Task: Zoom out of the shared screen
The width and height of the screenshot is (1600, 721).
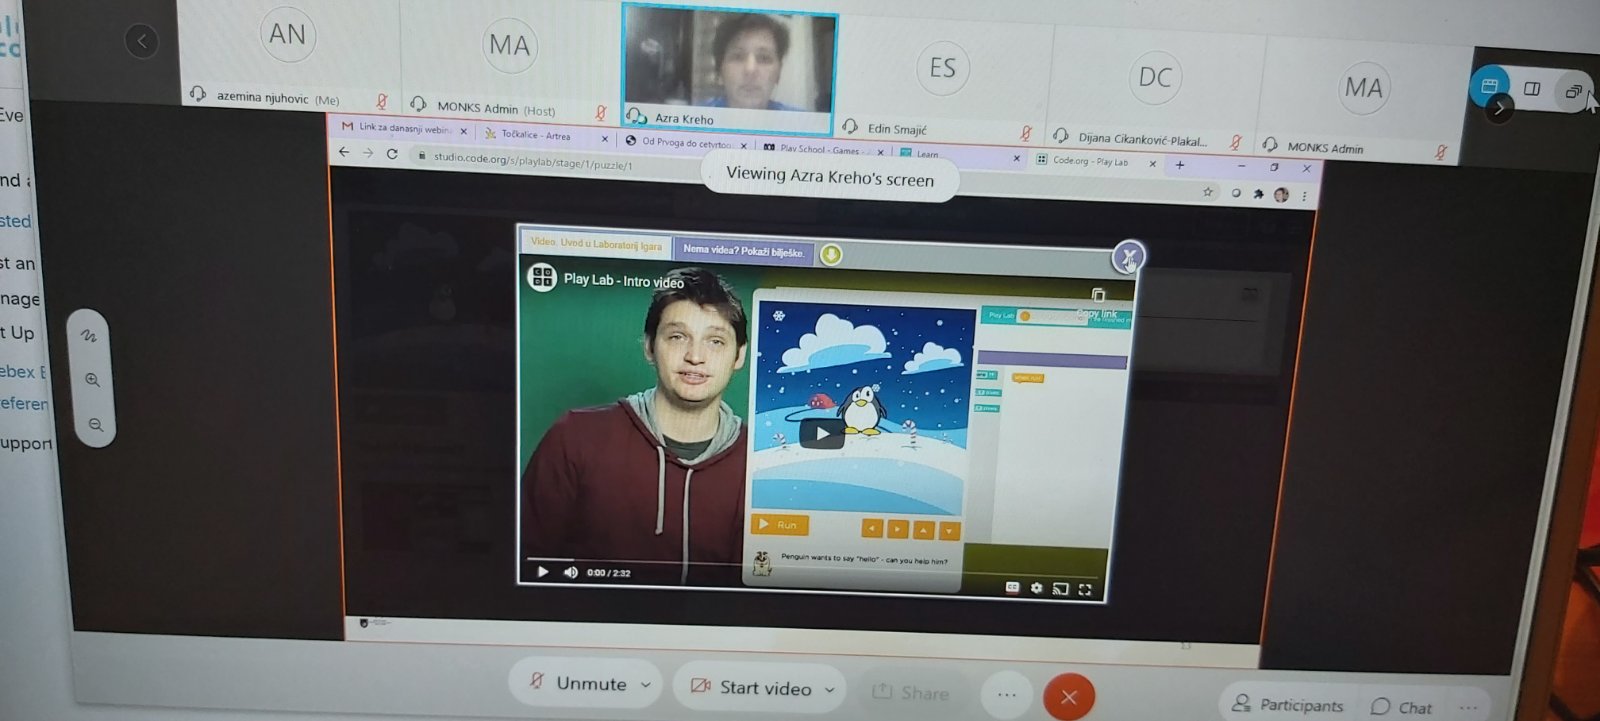Action: pyautogui.click(x=95, y=425)
